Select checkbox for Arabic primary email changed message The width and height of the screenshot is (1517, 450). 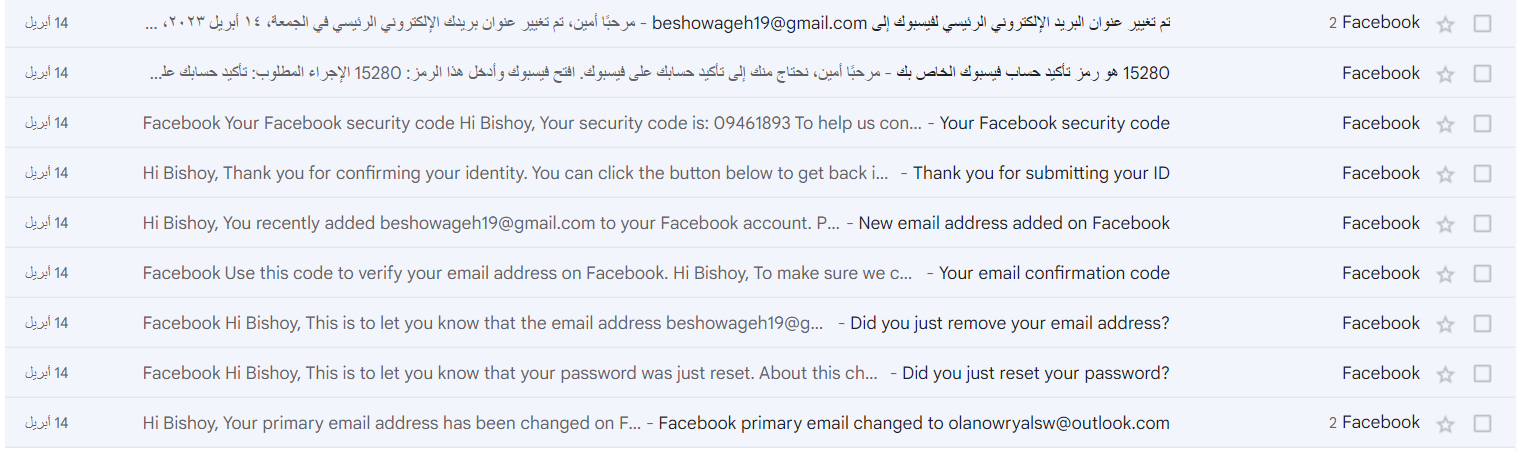click(x=1482, y=23)
